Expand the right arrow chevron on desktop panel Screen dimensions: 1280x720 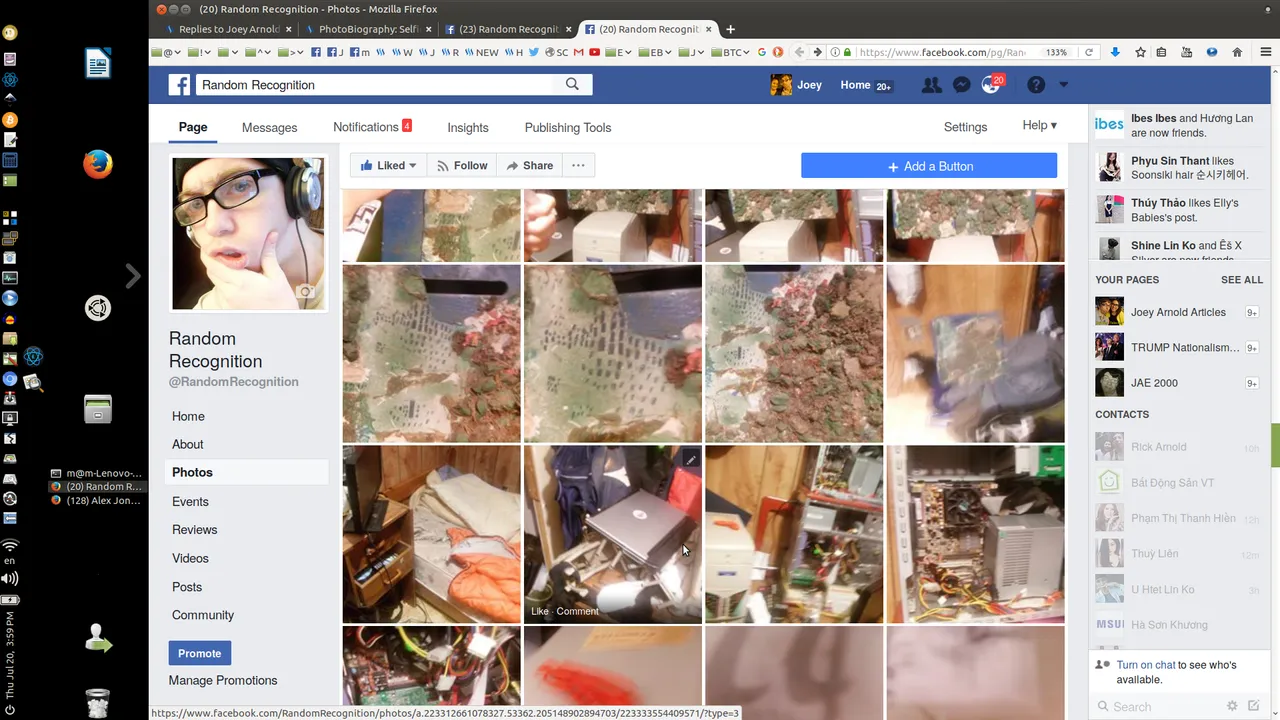point(133,276)
